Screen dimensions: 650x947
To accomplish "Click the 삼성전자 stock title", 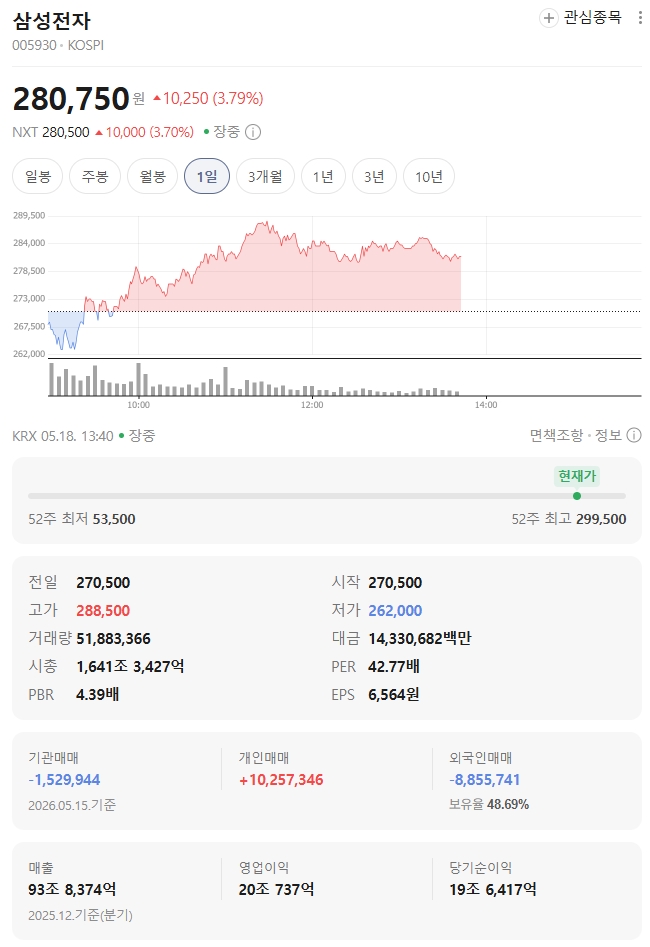I will point(51,21).
